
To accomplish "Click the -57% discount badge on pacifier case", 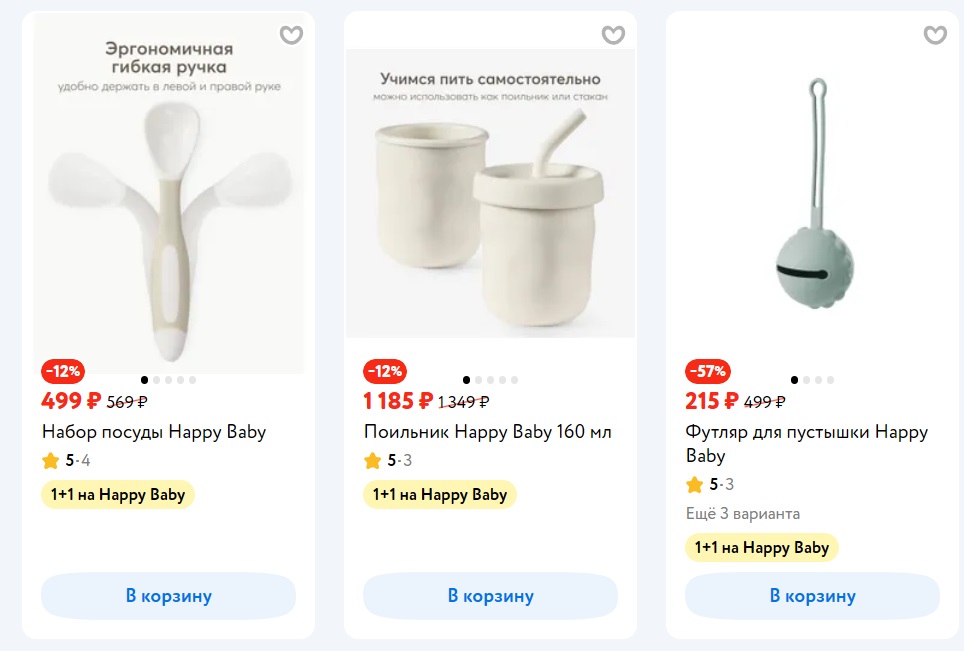I will coord(707,371).
